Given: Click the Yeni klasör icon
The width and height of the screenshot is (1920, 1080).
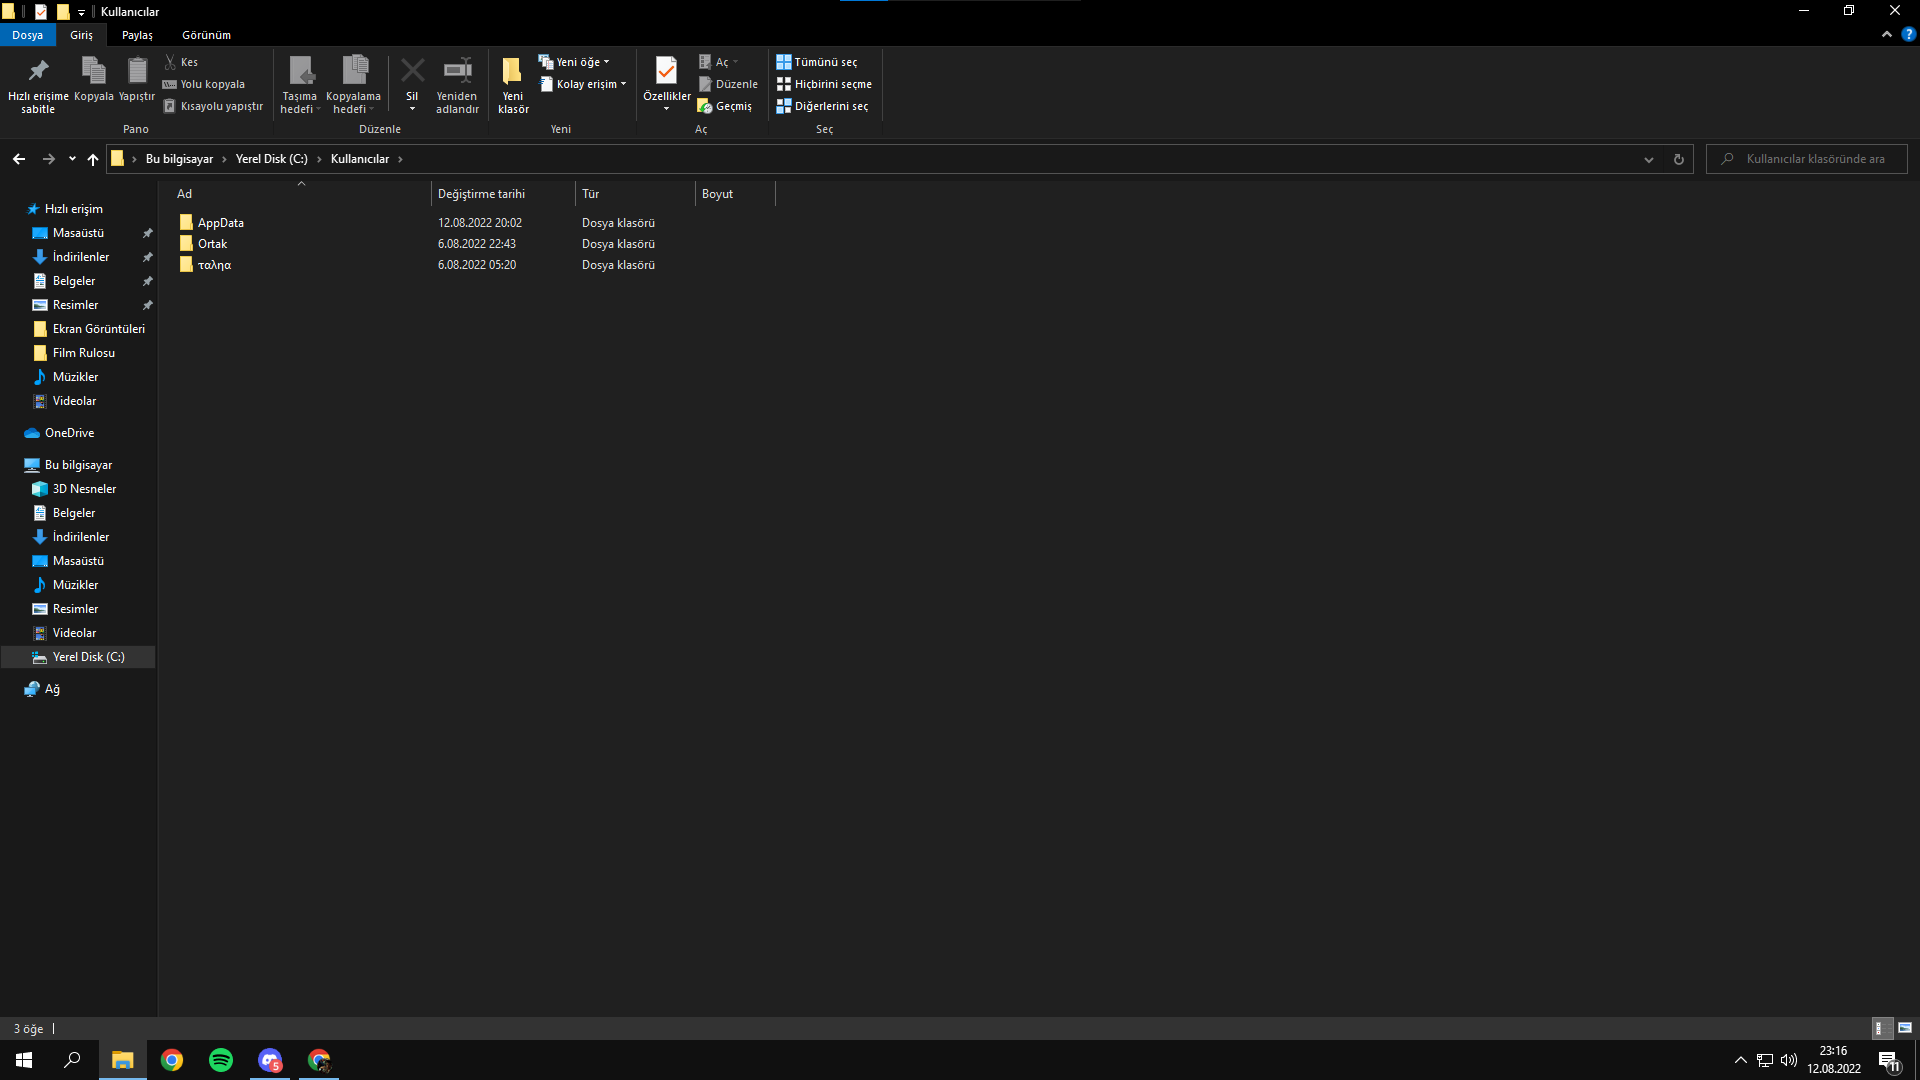Looking at the screenshot, I should point(512,71).
